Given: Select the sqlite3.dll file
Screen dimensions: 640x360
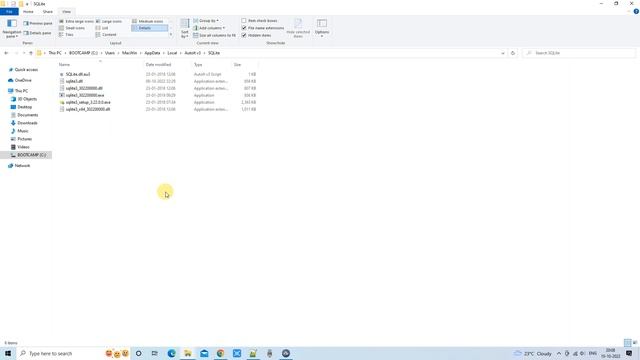Looking at the screenshot, I should pos(74,81).
